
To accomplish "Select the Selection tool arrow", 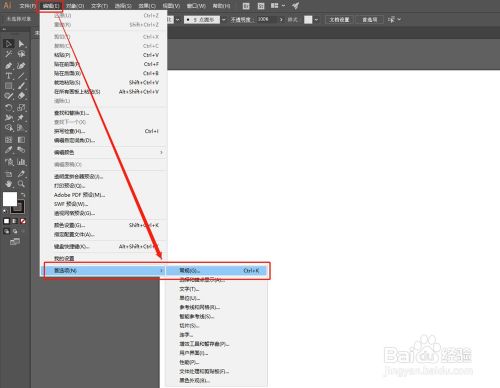I will click(x=9, y=44).
